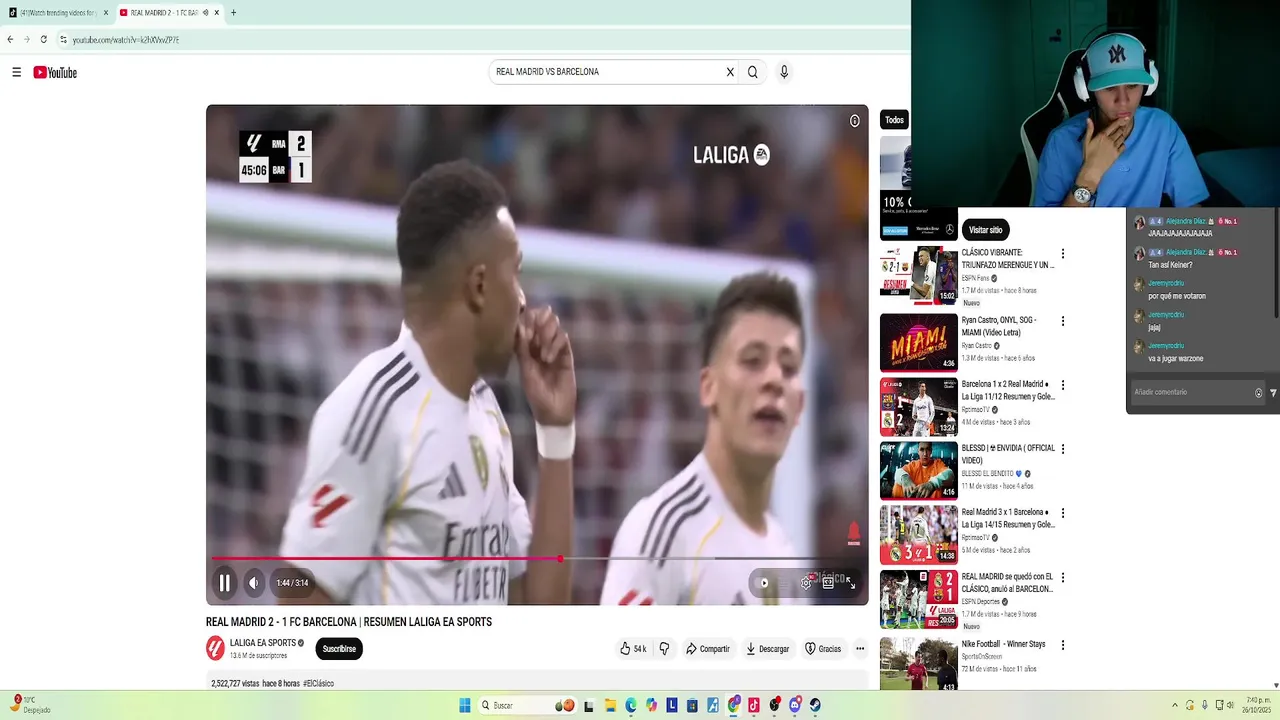Open Nike Football Winner Stays video title
Viewport: 1280px width, 720px height.
click(1003, 645)
